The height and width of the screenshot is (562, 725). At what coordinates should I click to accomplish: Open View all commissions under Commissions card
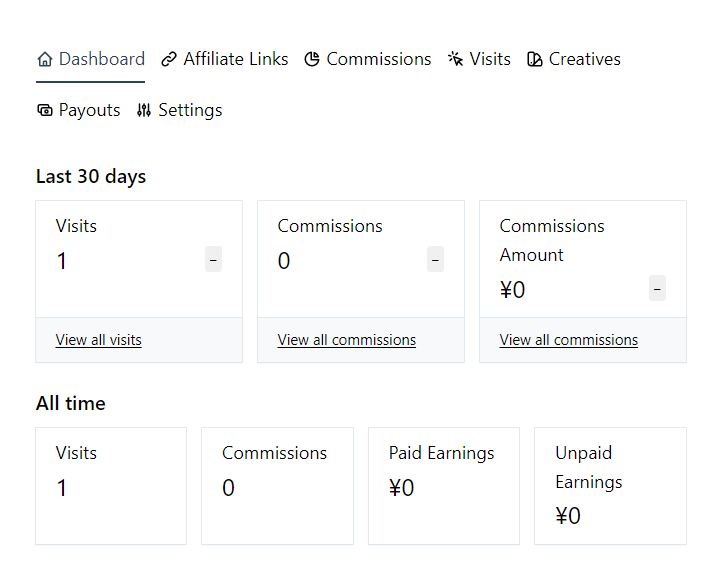coord(347,340)
